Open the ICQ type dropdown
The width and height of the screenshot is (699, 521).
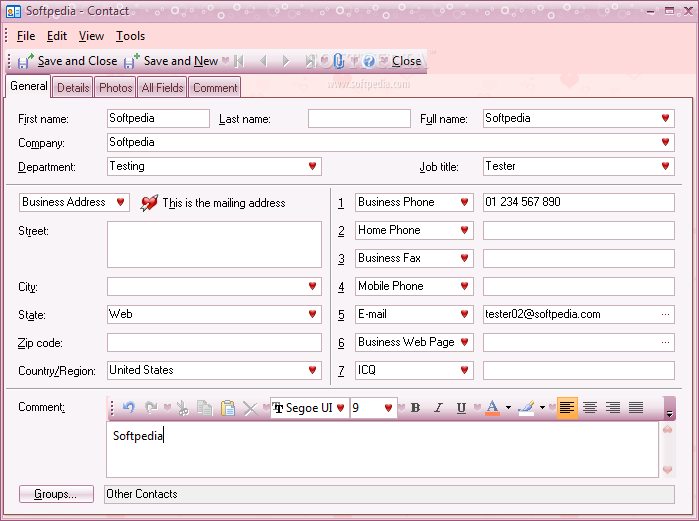pyautogui.click(x=464, y=370)
